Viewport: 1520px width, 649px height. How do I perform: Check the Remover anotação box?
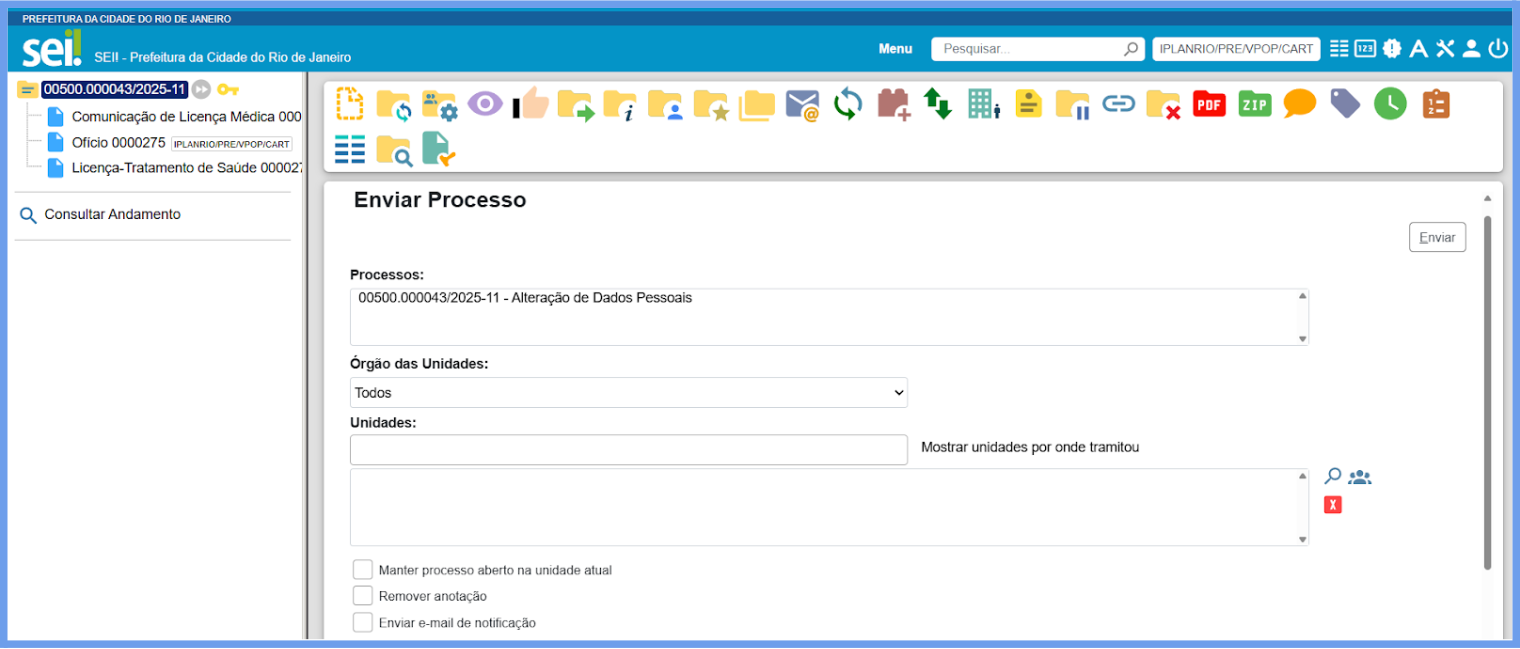pyautogui.click(x=363, y=596)
